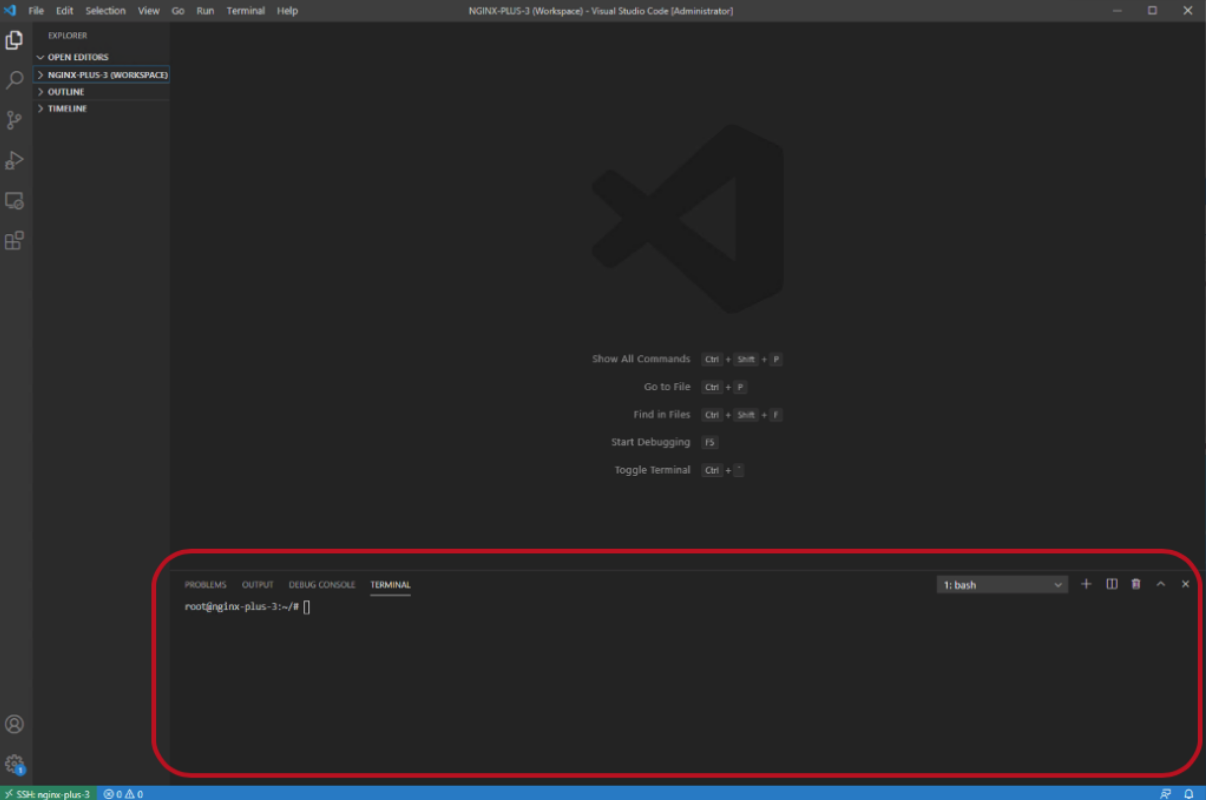Open the Remote Explorer view
The height and width of the screenshot is (801, 1207).
point(14,200)
